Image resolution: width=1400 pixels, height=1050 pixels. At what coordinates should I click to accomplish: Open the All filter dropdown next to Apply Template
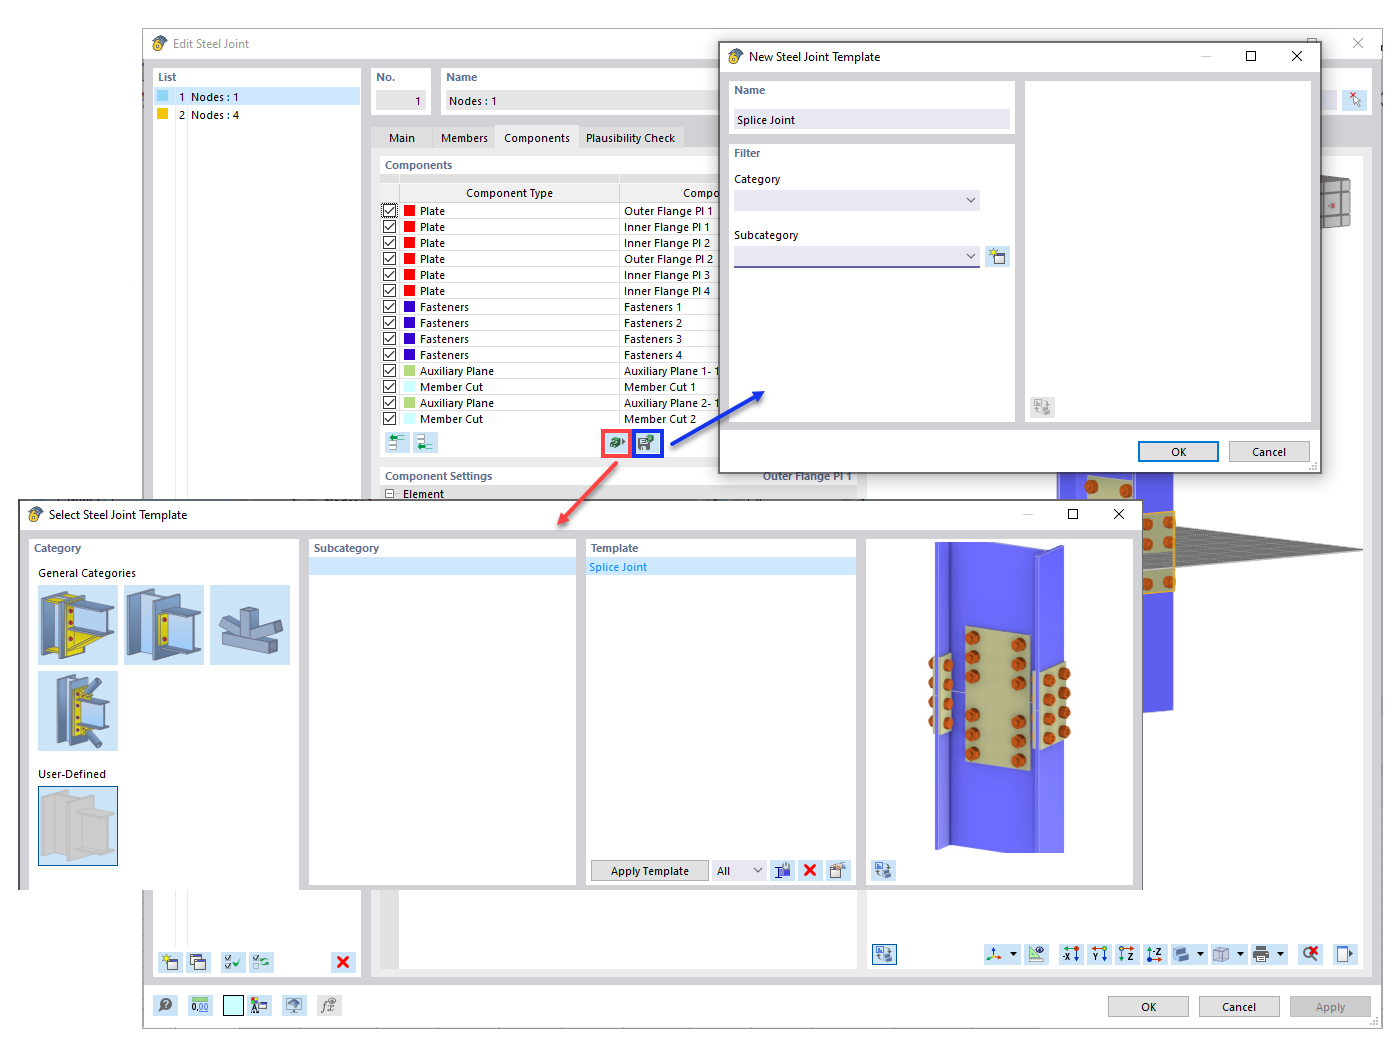[739, 870]
